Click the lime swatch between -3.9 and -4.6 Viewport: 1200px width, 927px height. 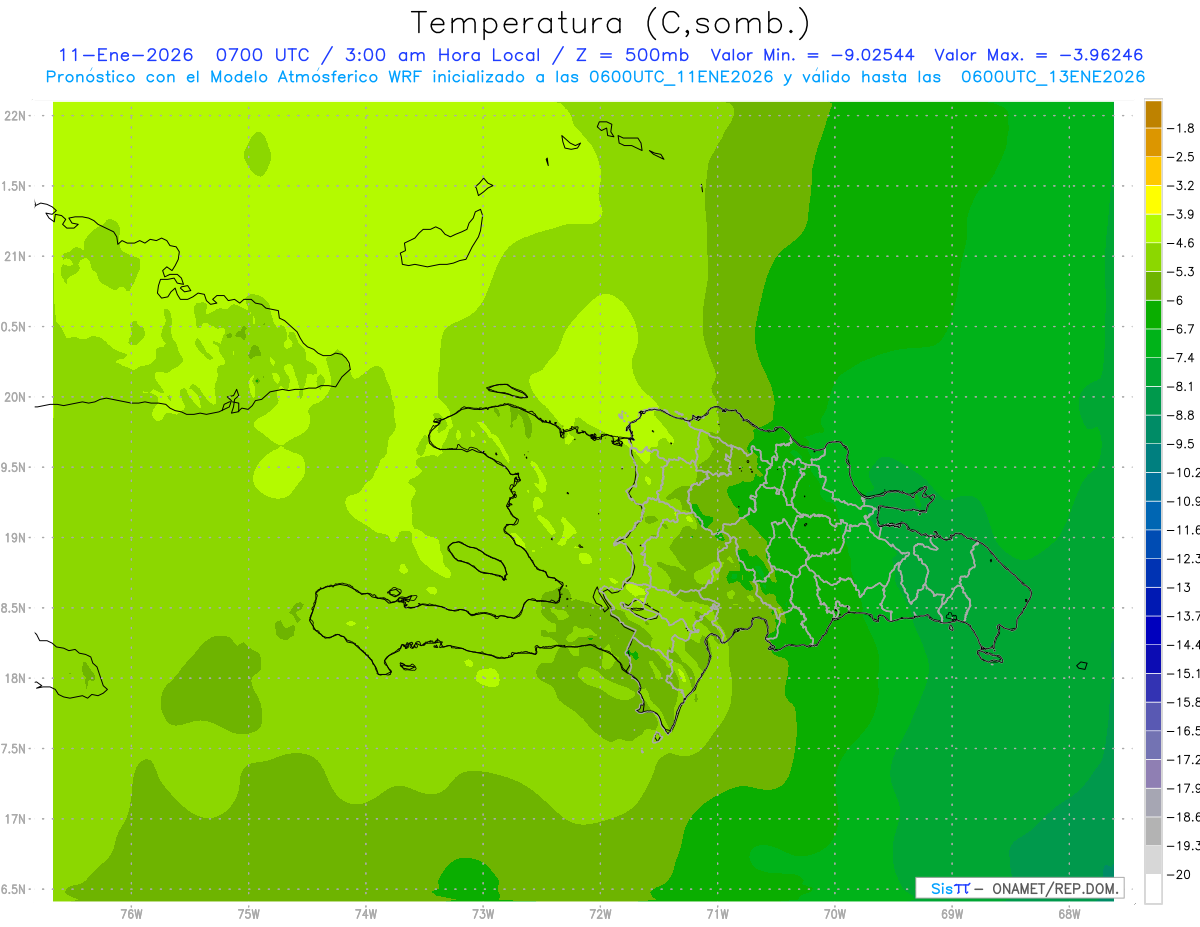tap(1153, 229)
